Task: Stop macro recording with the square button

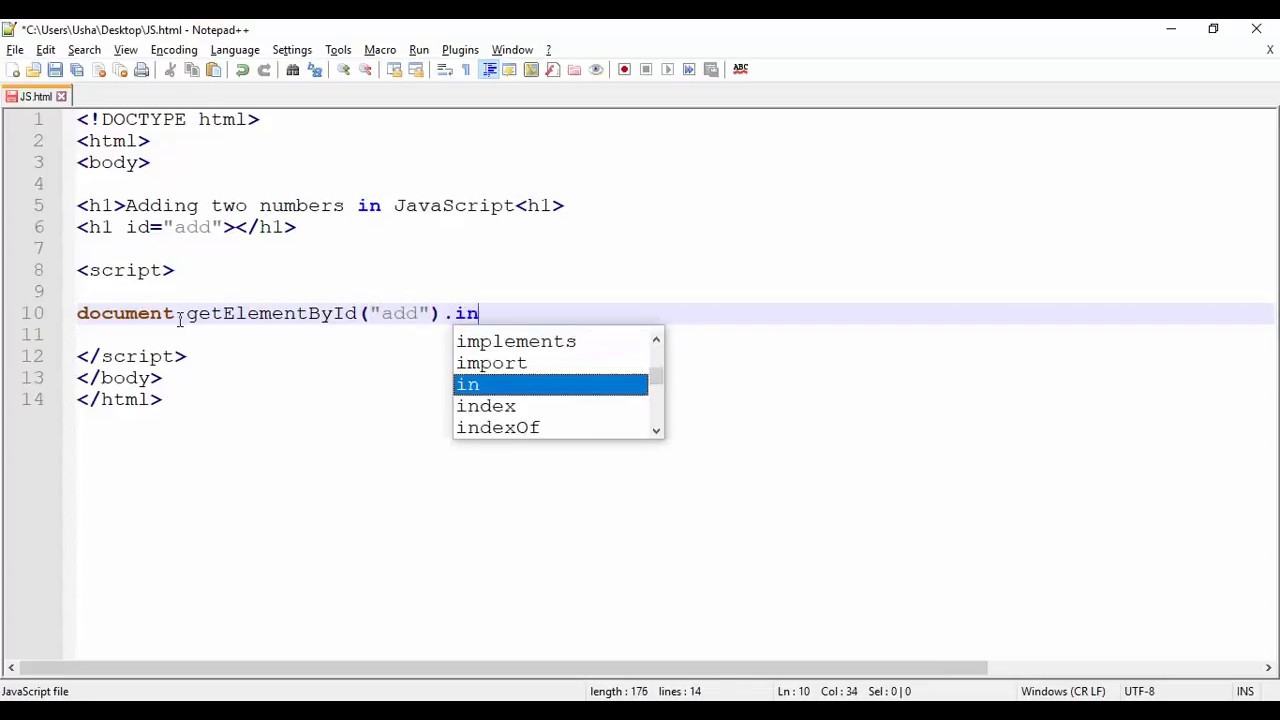Action: click(x=646, y=70)
